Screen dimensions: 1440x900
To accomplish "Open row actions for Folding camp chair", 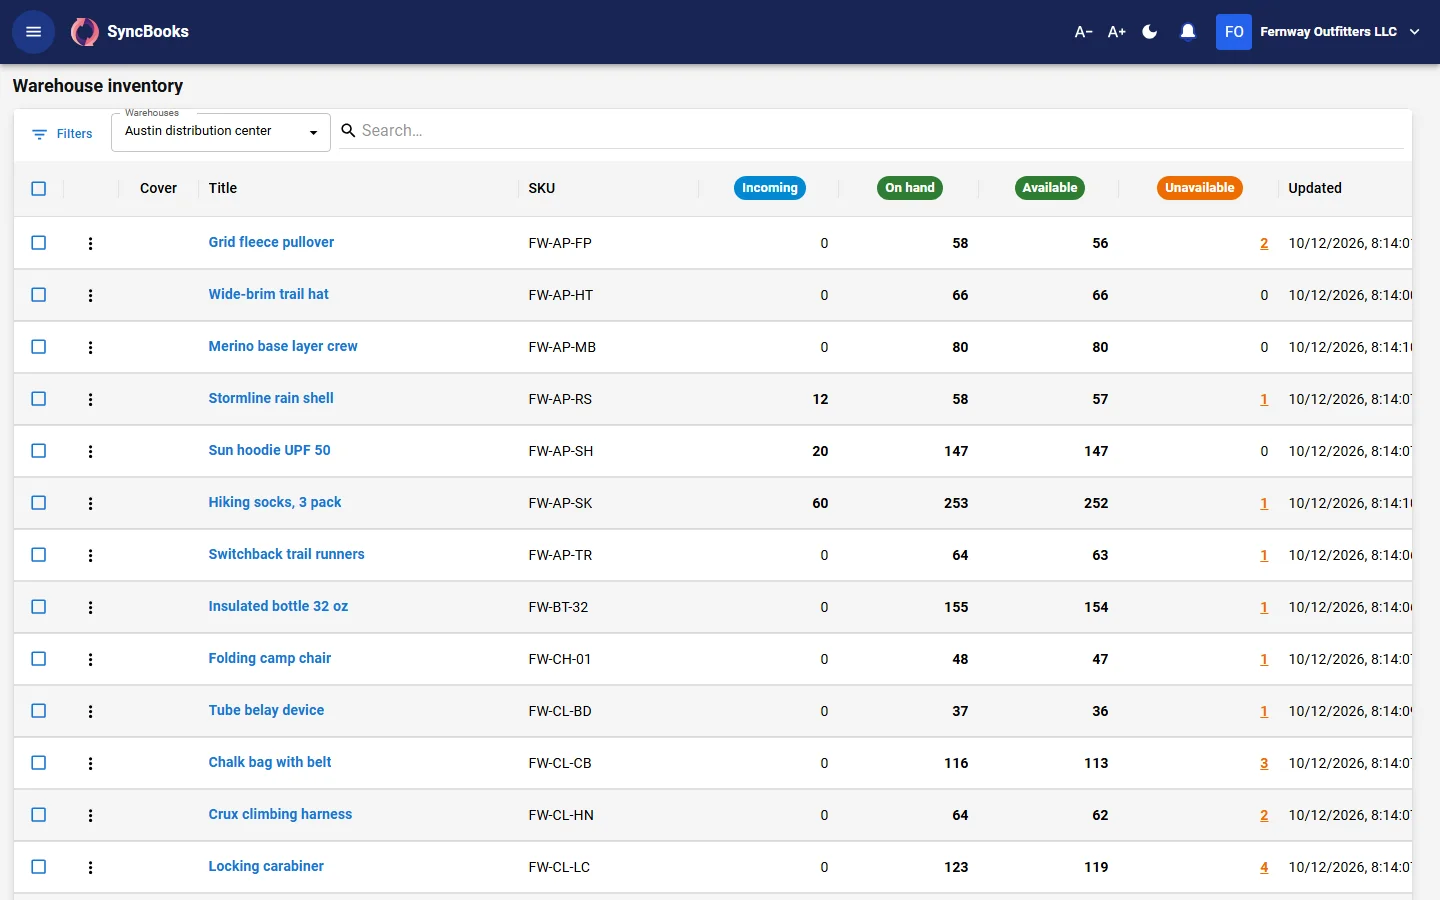I will pyautogui.click(x=91, y=659).
